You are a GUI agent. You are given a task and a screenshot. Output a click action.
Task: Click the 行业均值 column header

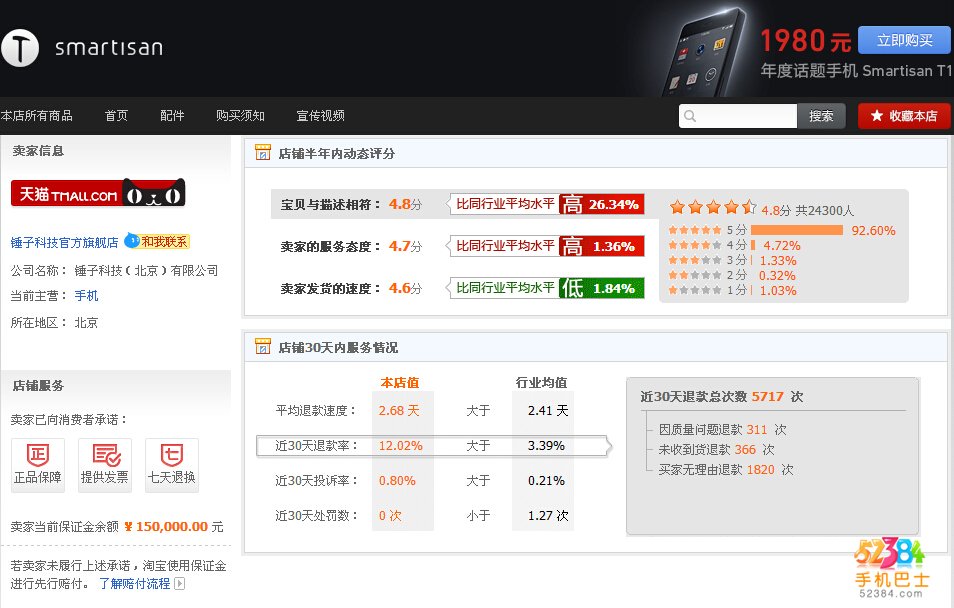[541, 382]
